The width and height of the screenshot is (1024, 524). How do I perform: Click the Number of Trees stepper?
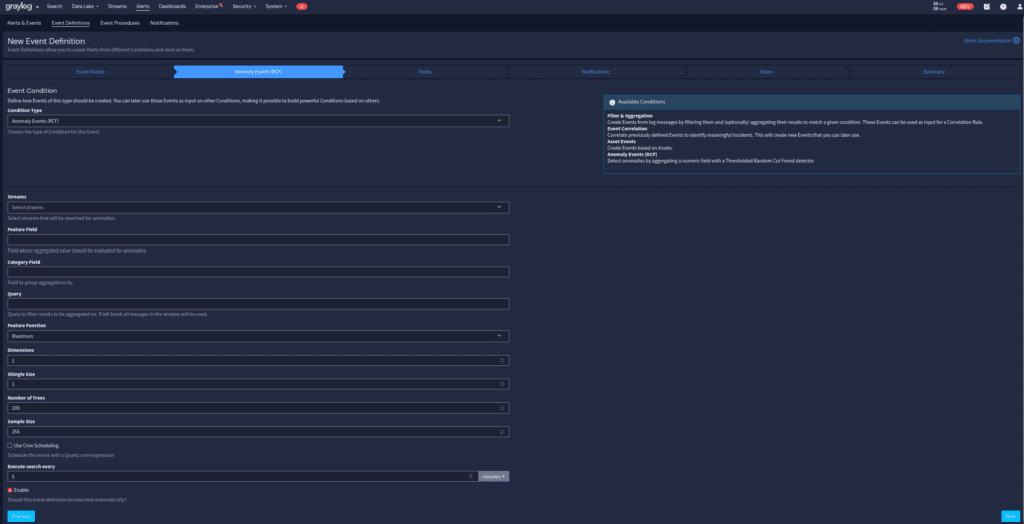(x=500, y=408)
